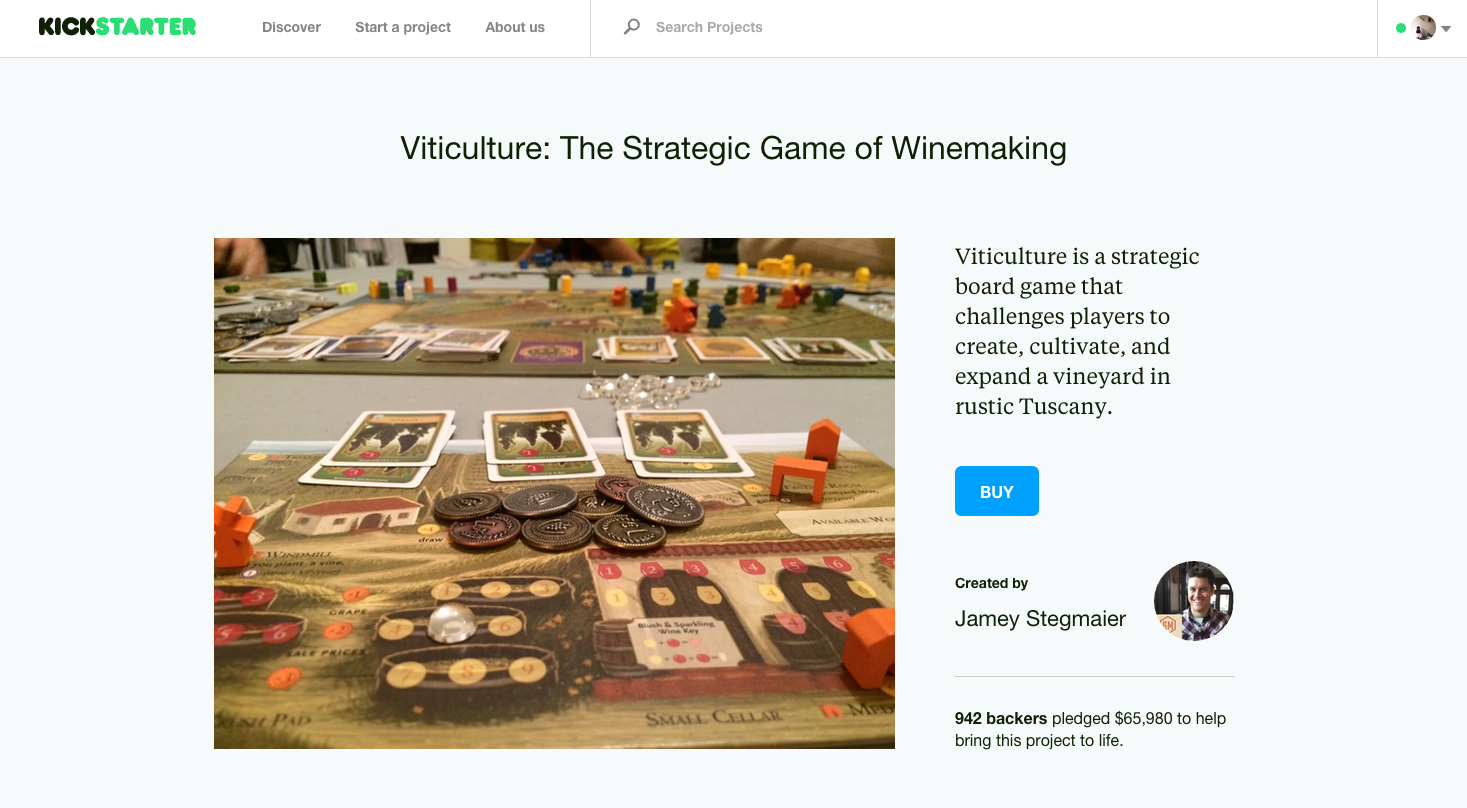Click Jamey Stegmaier's round creator photo
This screenshot has width=1467, height=808.
(1194, 601)
